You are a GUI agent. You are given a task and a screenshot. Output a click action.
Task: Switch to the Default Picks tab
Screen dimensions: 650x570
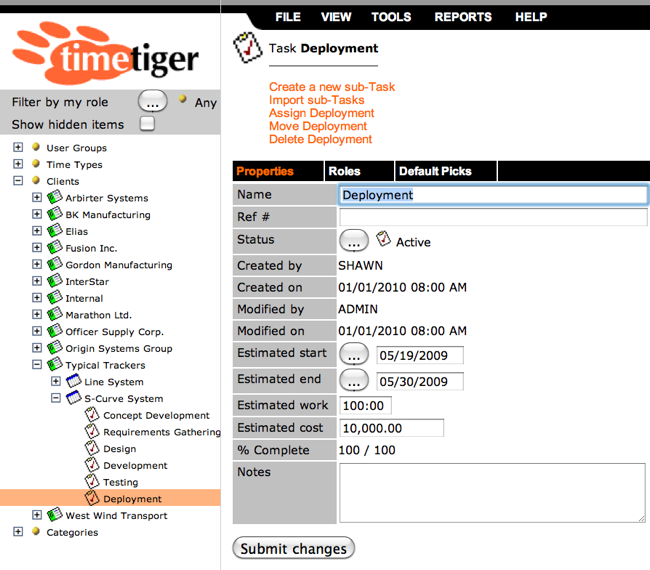click(446, 171)
